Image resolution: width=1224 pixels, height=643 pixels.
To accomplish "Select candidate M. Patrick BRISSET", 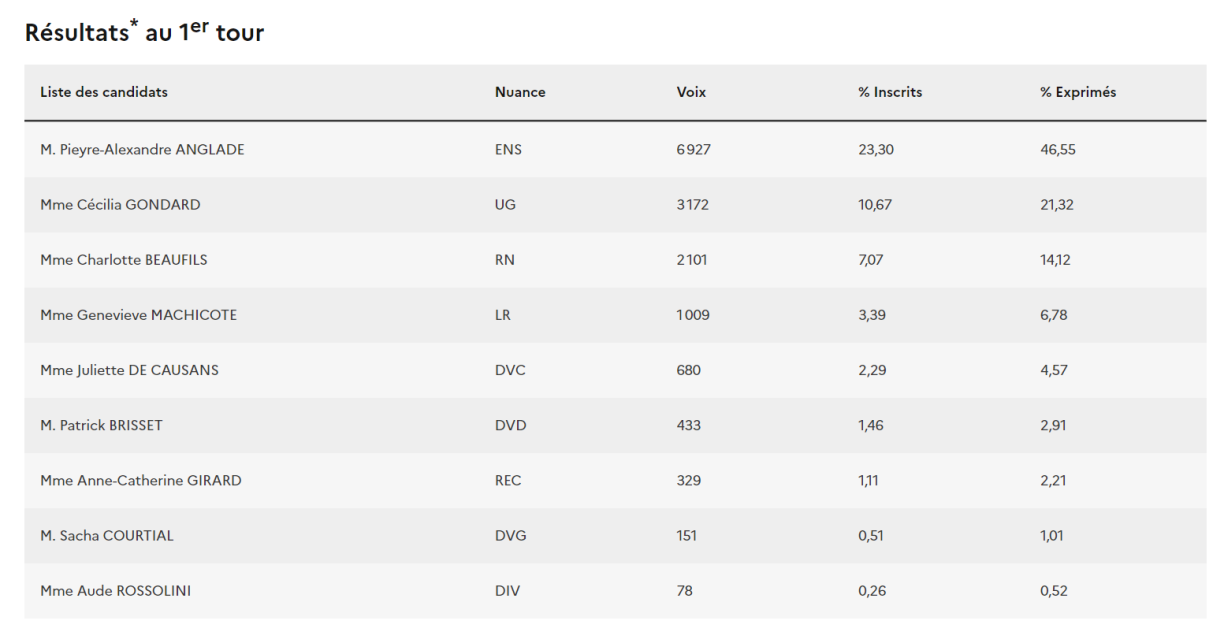I will (101, 425).
